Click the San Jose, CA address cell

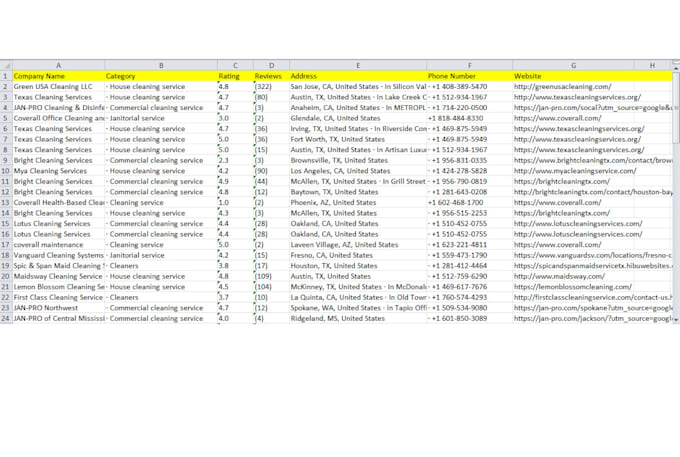(358, 87)
